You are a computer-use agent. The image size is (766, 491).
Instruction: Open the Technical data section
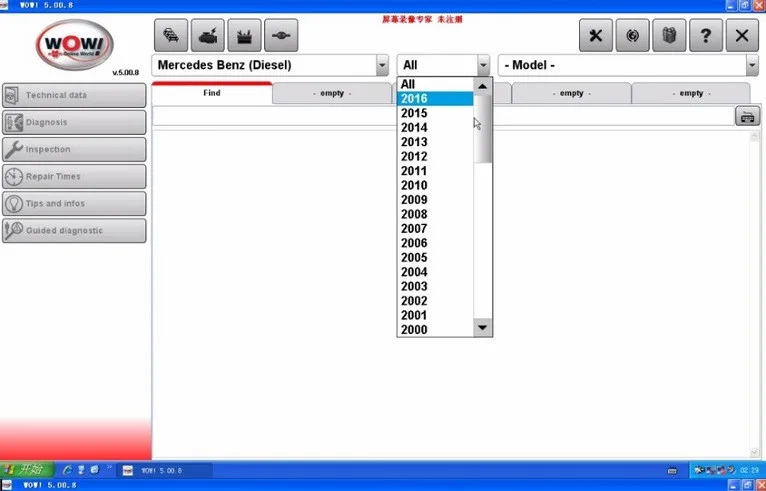coord(74,95)
